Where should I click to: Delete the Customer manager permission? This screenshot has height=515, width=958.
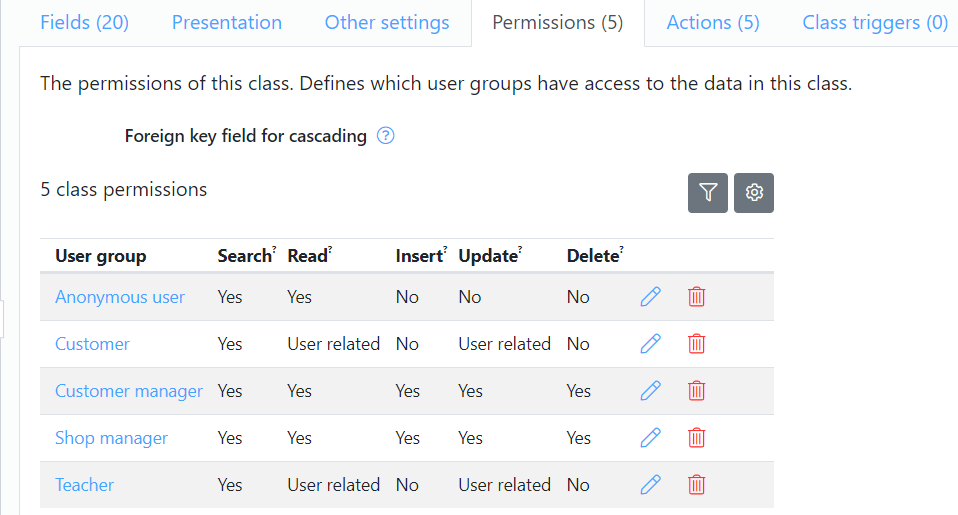pos(697,391)
